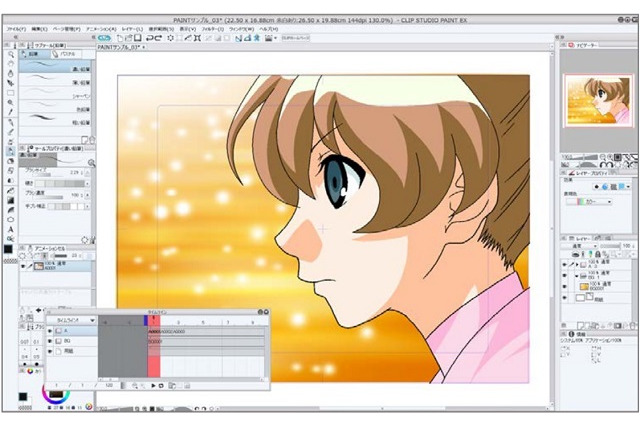This screenshot has height=426, width=640.
Task: Open the フィルター(I) menu
Action: tap(212, 29)
